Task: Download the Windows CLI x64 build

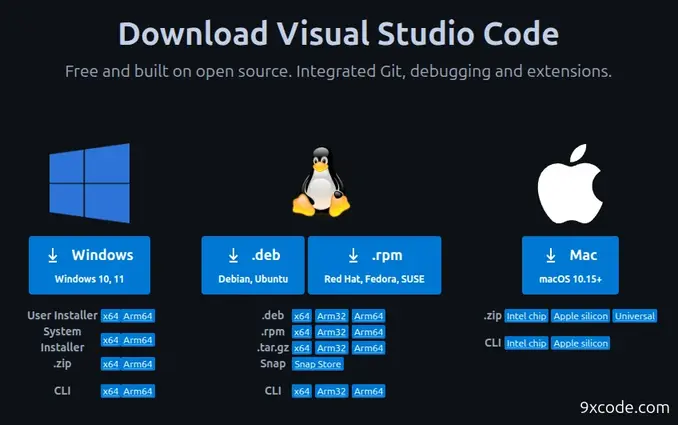Action: [111, 391]
